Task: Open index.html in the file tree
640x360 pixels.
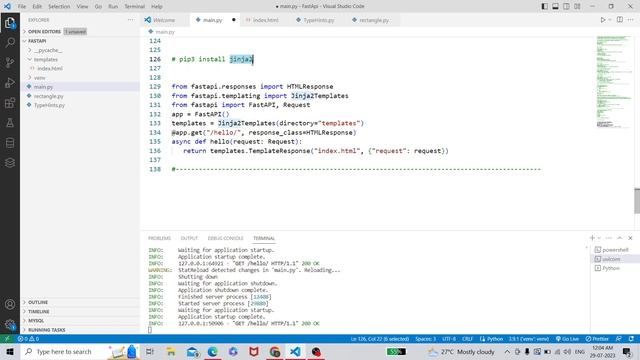Action: pyautogui.click(x=50, y=69)
